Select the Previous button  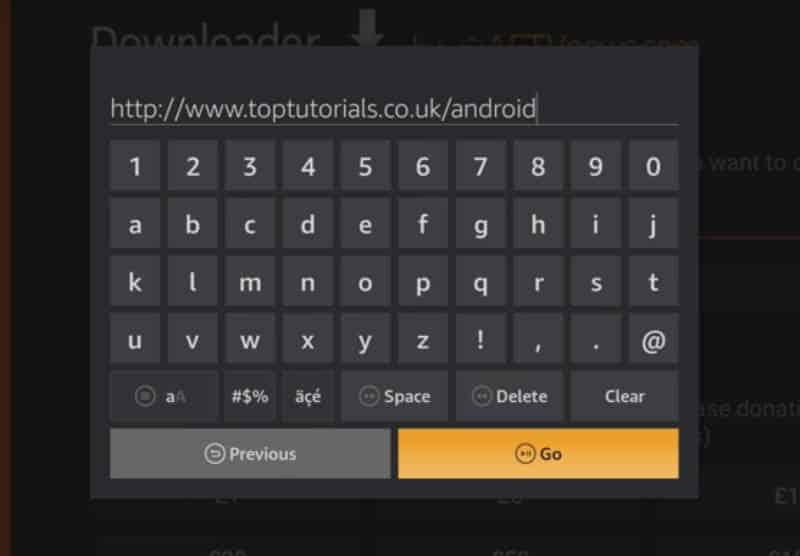[250, 453]
